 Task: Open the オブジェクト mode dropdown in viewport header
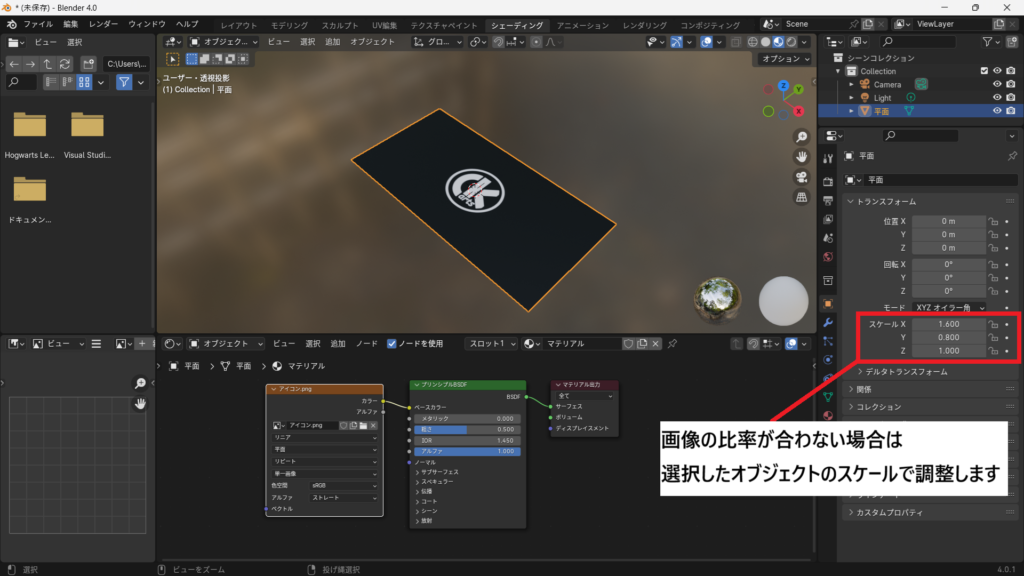[x=223, y=42]
